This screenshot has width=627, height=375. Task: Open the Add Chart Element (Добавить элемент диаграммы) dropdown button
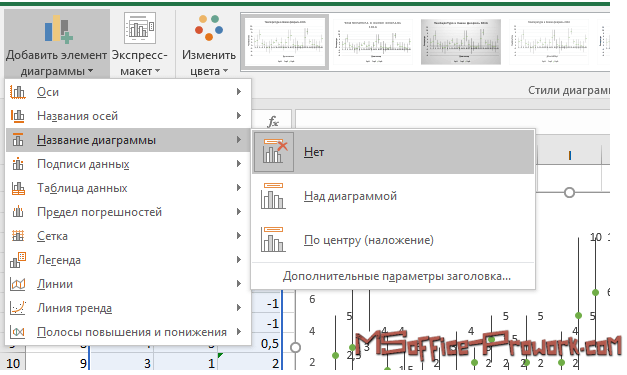point(57,44)
